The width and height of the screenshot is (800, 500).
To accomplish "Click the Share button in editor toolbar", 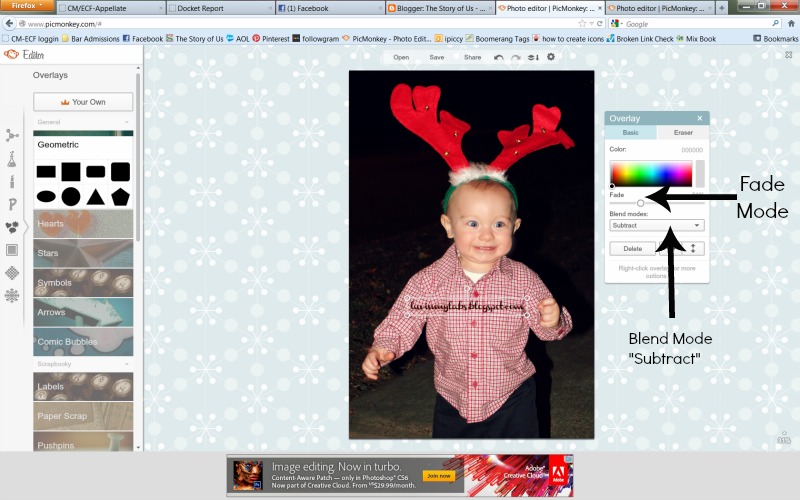I will pyautogui.click(x=472, y=58).
